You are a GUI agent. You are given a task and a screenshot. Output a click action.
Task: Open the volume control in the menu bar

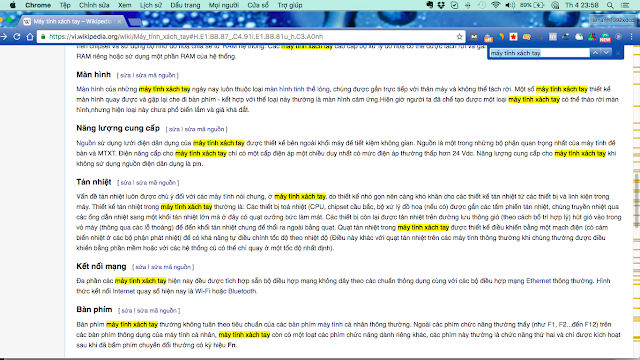tap(510, 5)
